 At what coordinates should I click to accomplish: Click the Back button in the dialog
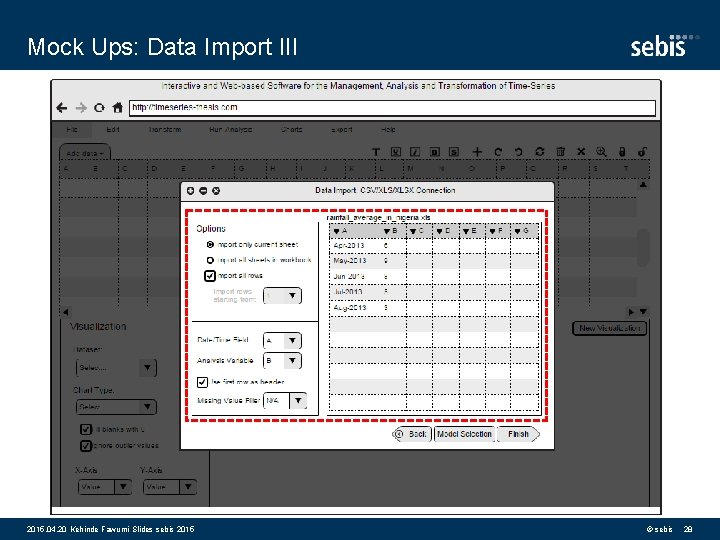[x=412, y=434]
